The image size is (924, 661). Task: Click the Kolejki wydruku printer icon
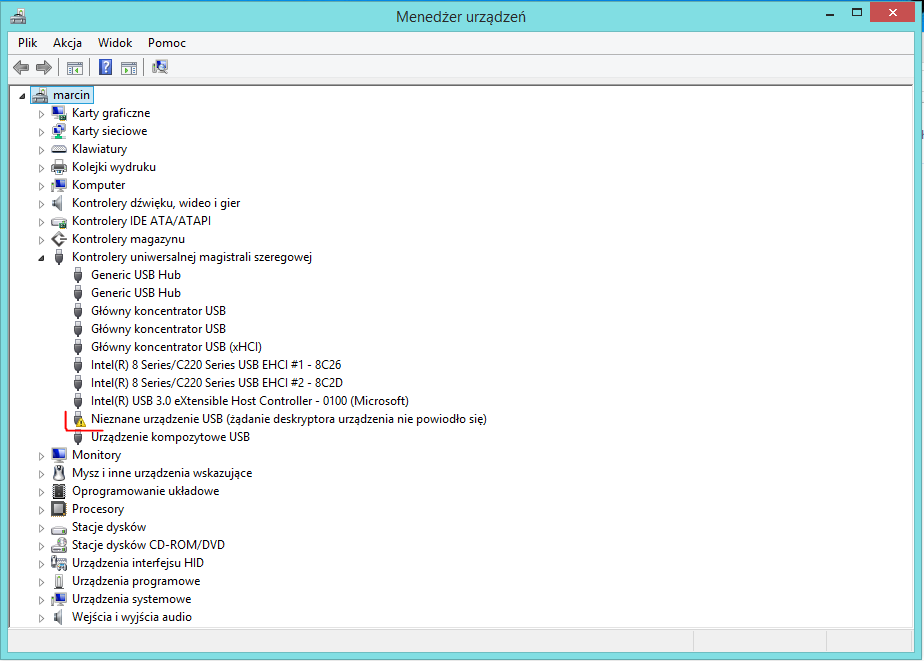(59, 167)
